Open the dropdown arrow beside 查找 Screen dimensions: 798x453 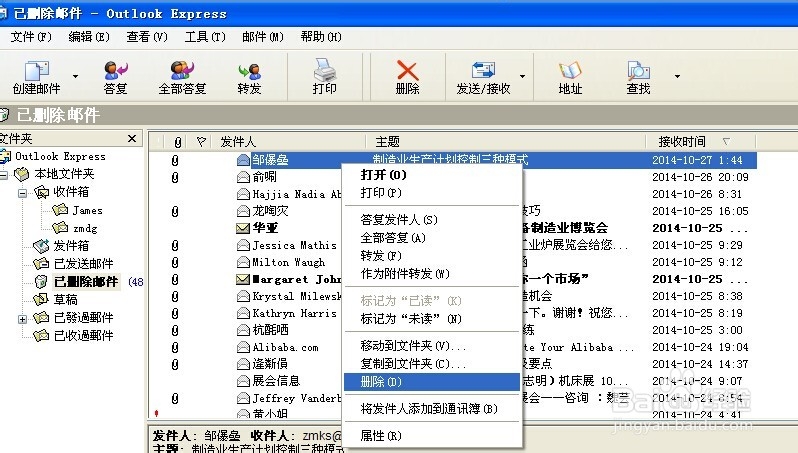click(x=677, y=76)
